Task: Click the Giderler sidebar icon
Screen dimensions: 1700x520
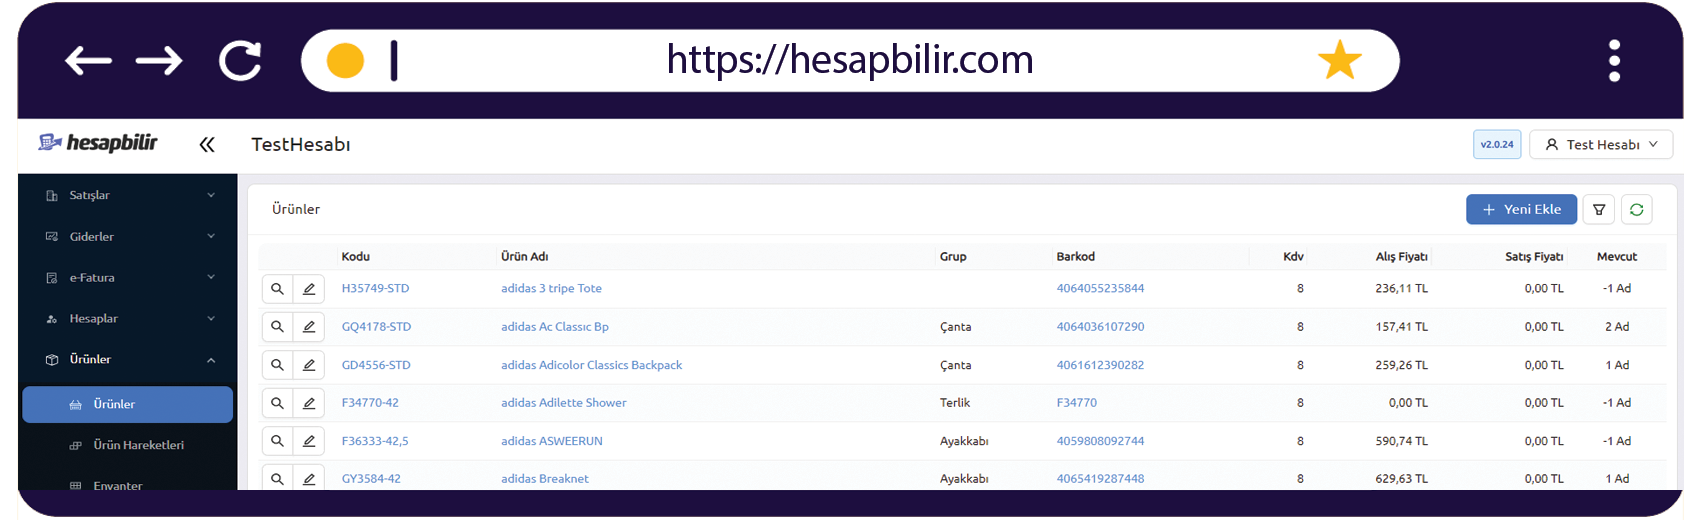Action: (x=52, y=237)
